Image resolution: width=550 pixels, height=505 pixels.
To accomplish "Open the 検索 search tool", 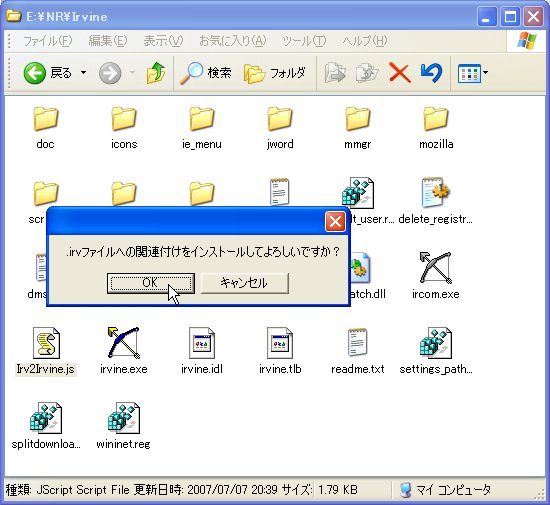I will [x=206, y=73].
